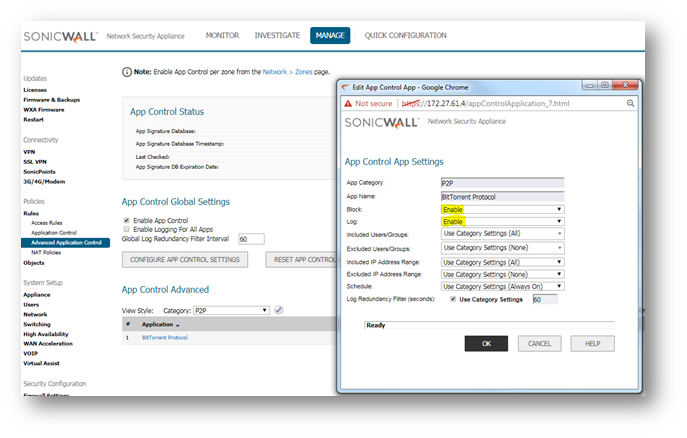
Task: Open Restart in sidebar
Action: pos(33,120)
